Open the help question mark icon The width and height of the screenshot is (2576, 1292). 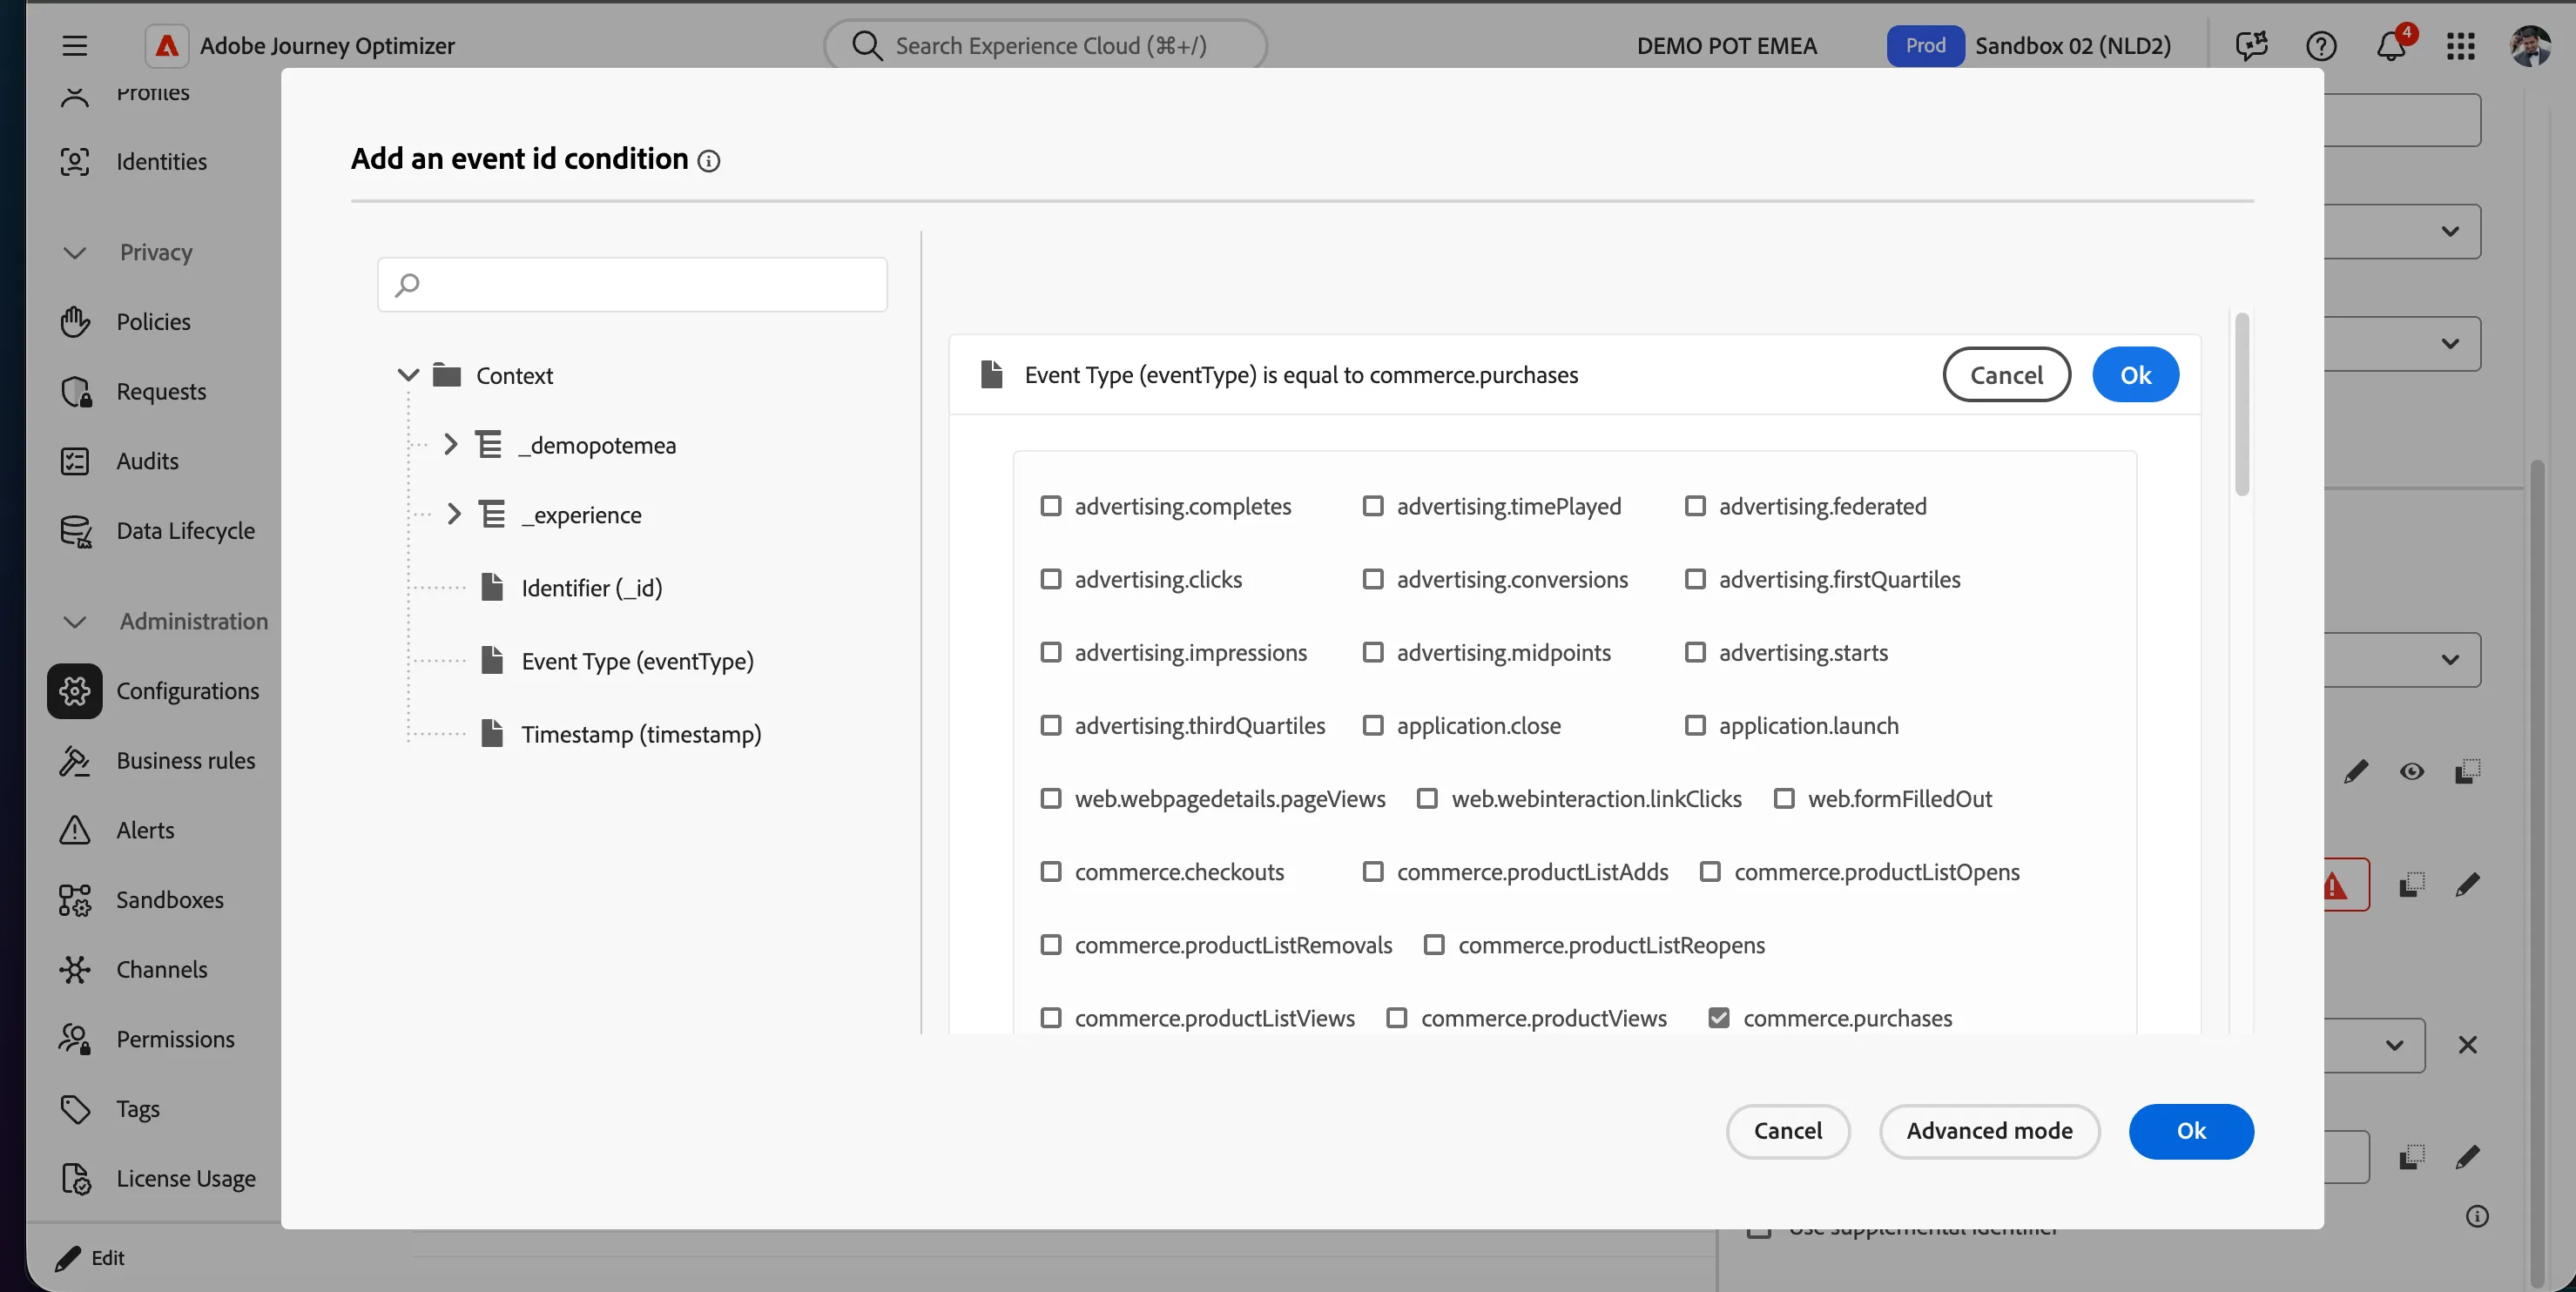[x=2321, y=46]
